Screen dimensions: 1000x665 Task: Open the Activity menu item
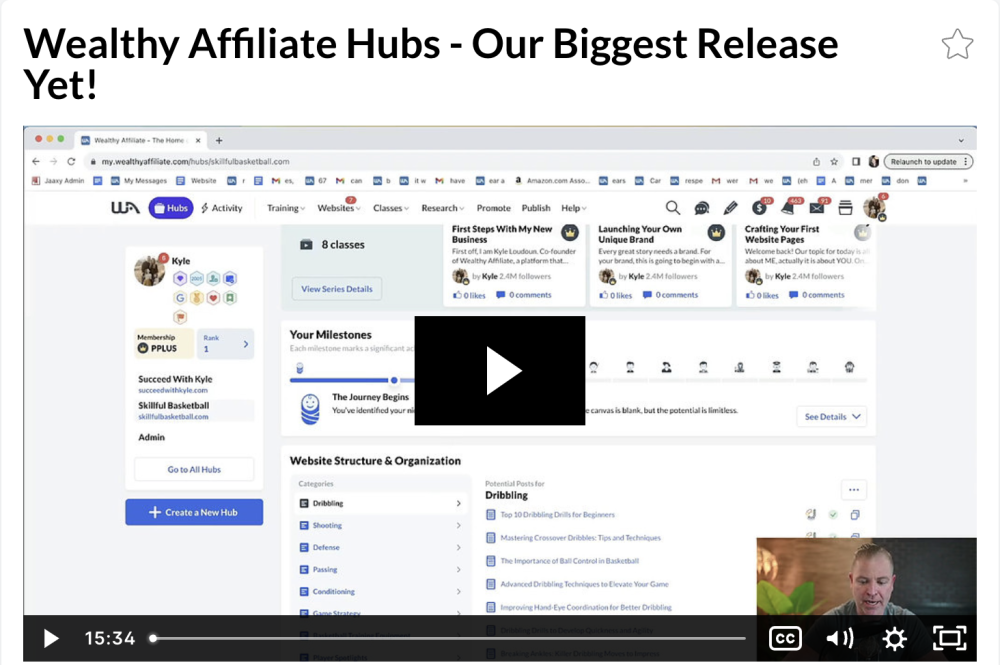221,208
